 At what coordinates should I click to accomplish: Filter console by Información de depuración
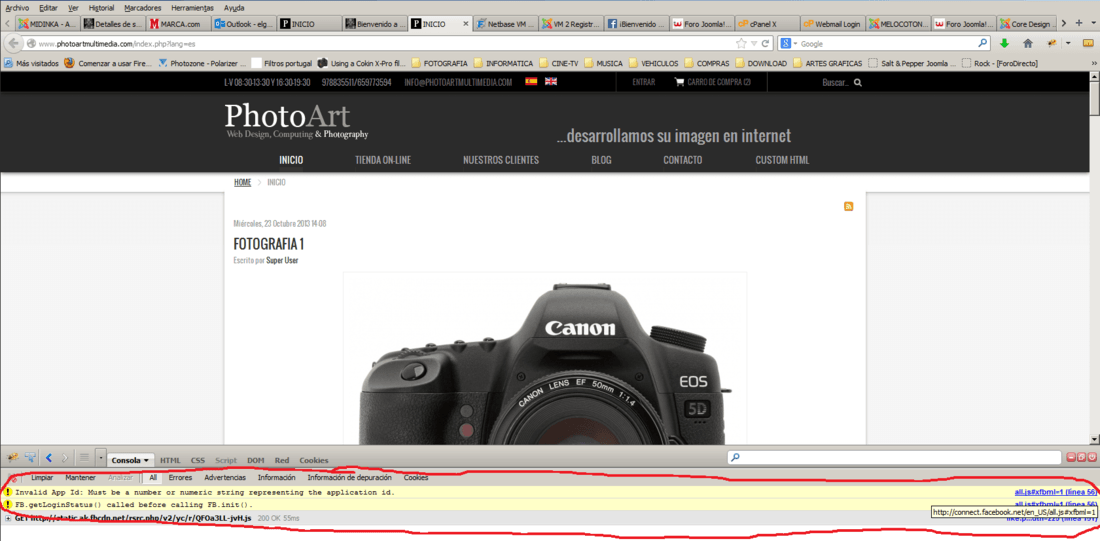[349, 478]
